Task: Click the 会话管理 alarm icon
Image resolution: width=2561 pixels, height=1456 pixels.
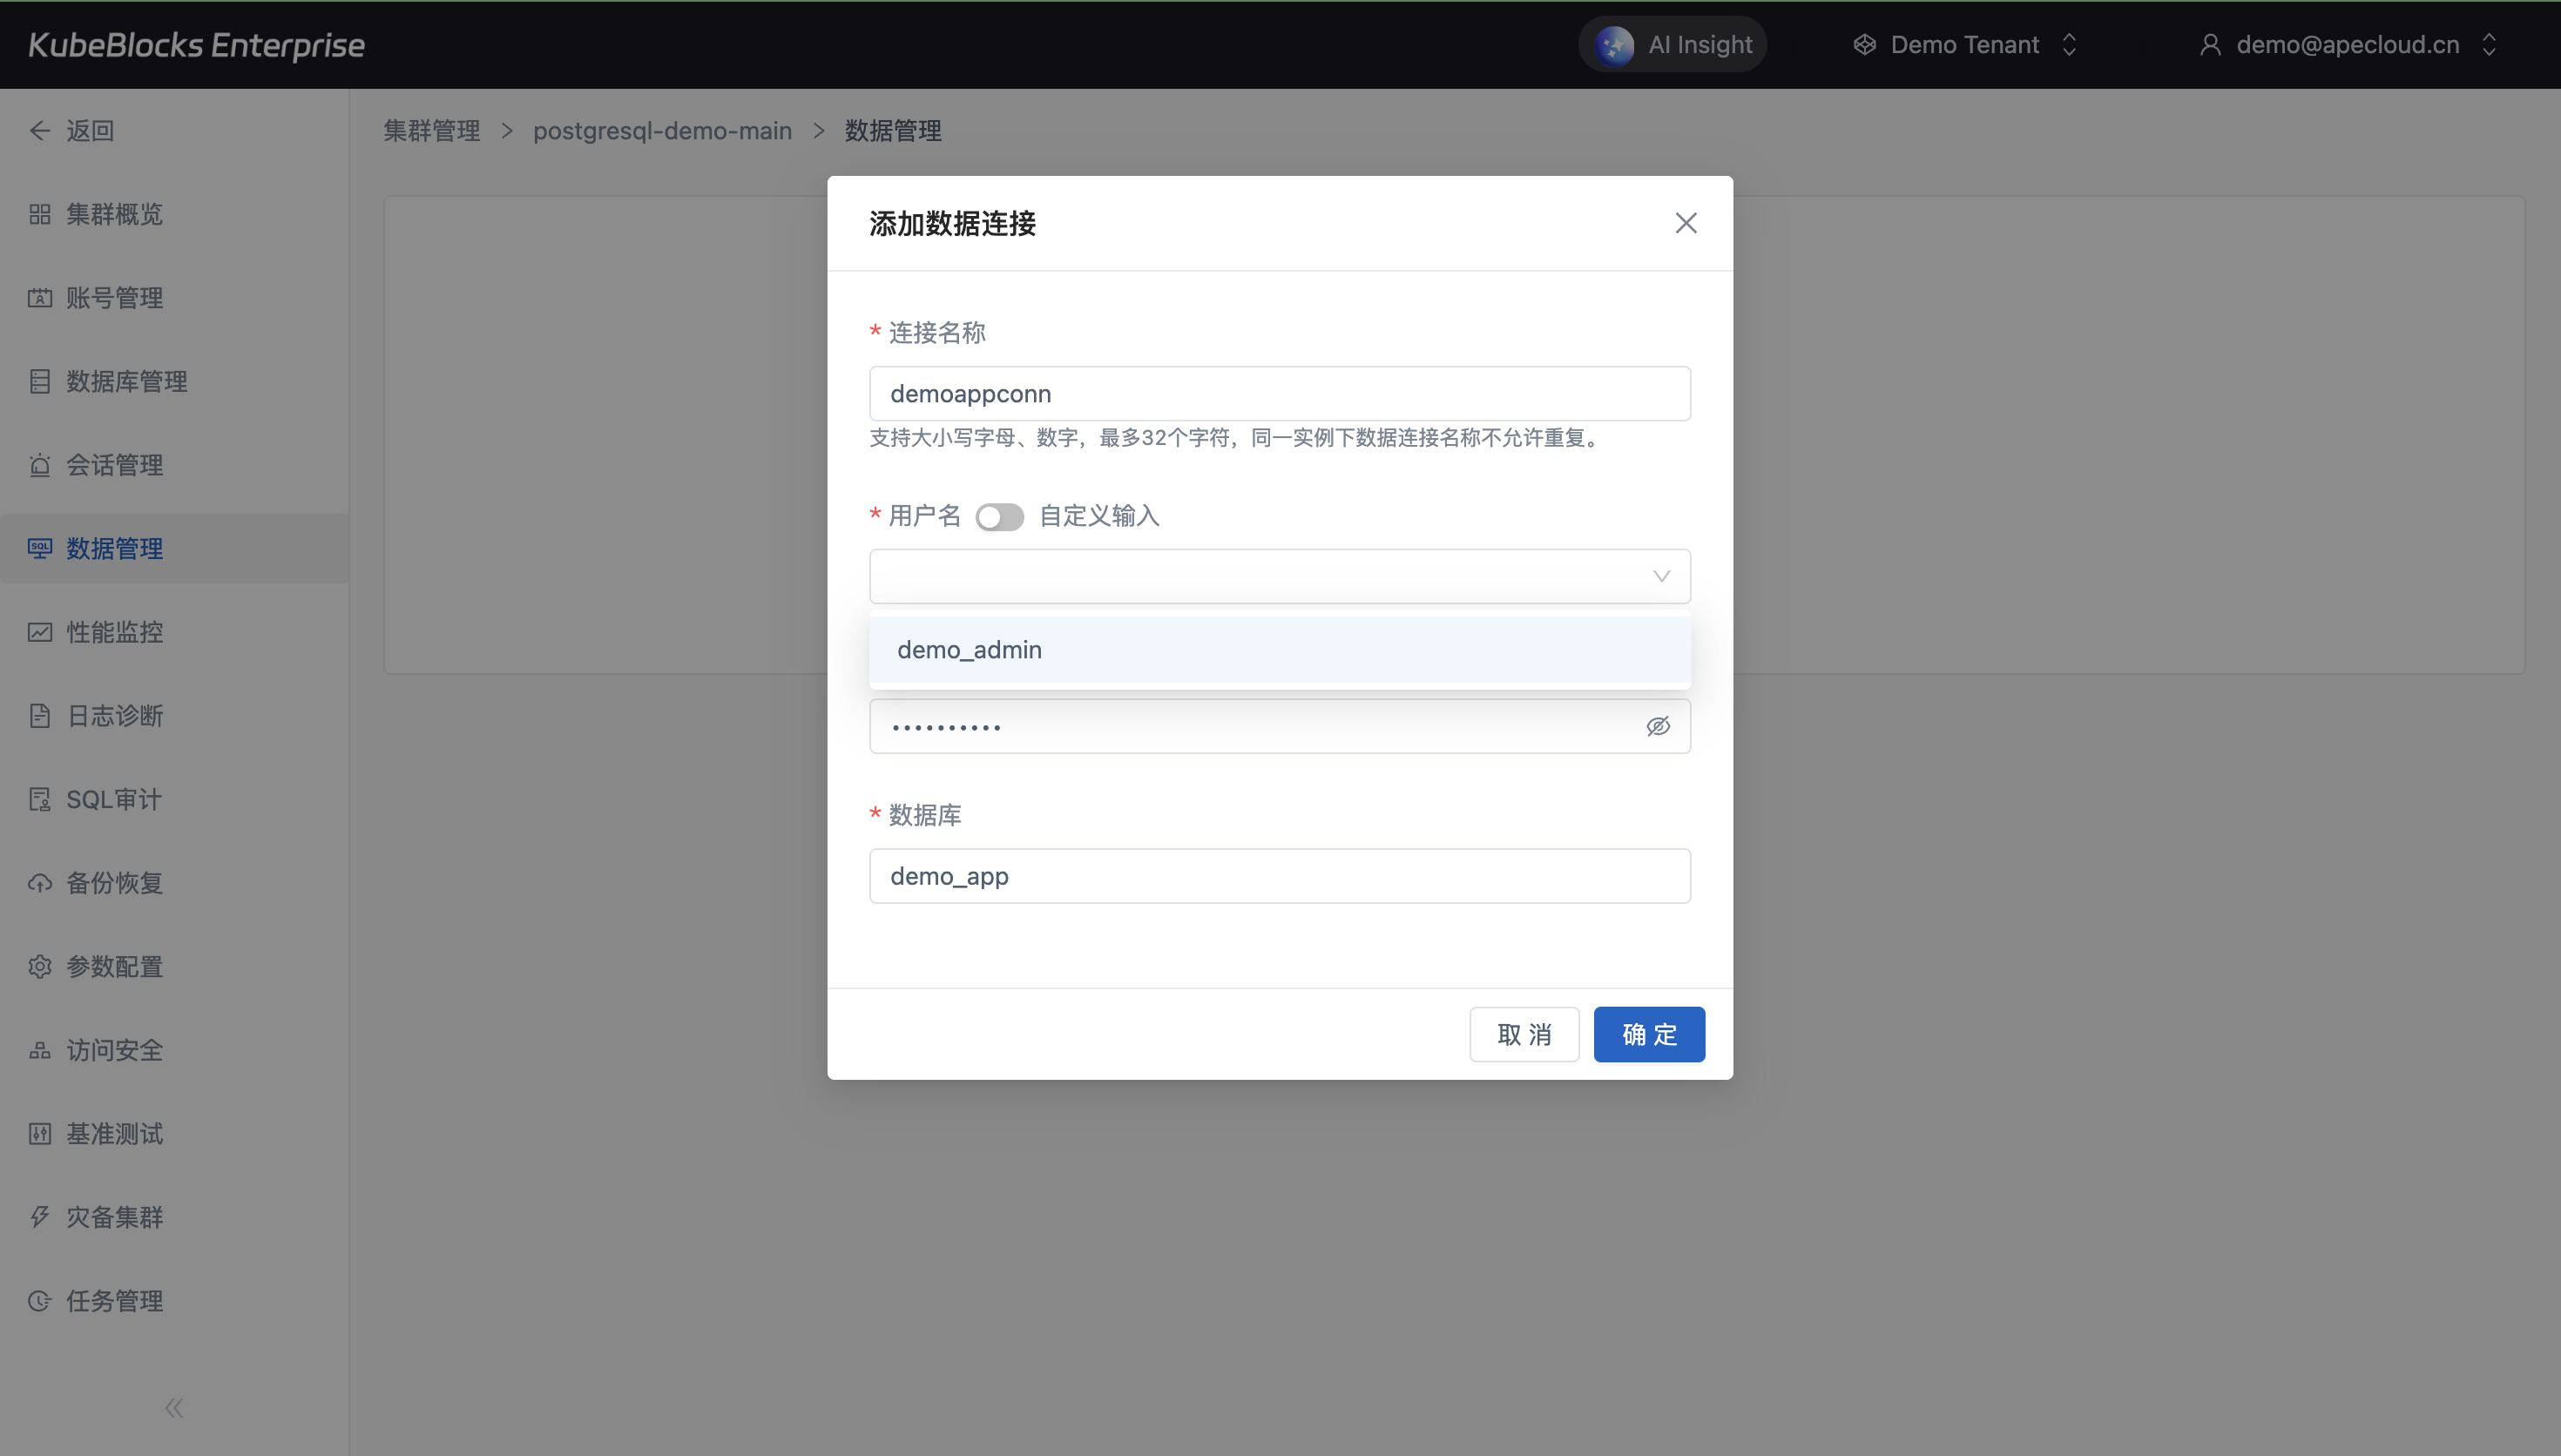Action: coord(40,465)
